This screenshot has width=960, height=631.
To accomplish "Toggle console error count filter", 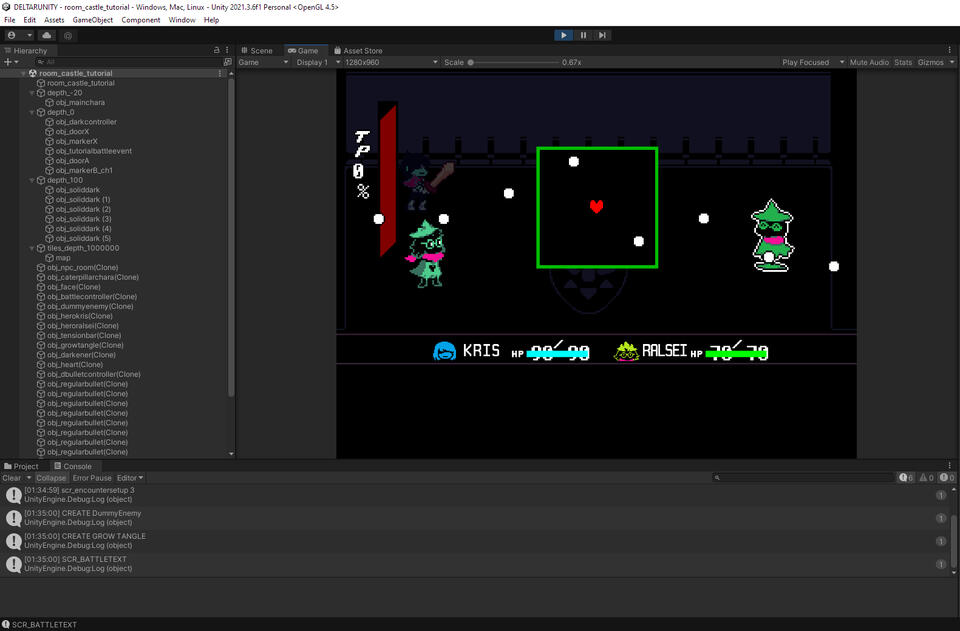I will click(x=947, y=478).
